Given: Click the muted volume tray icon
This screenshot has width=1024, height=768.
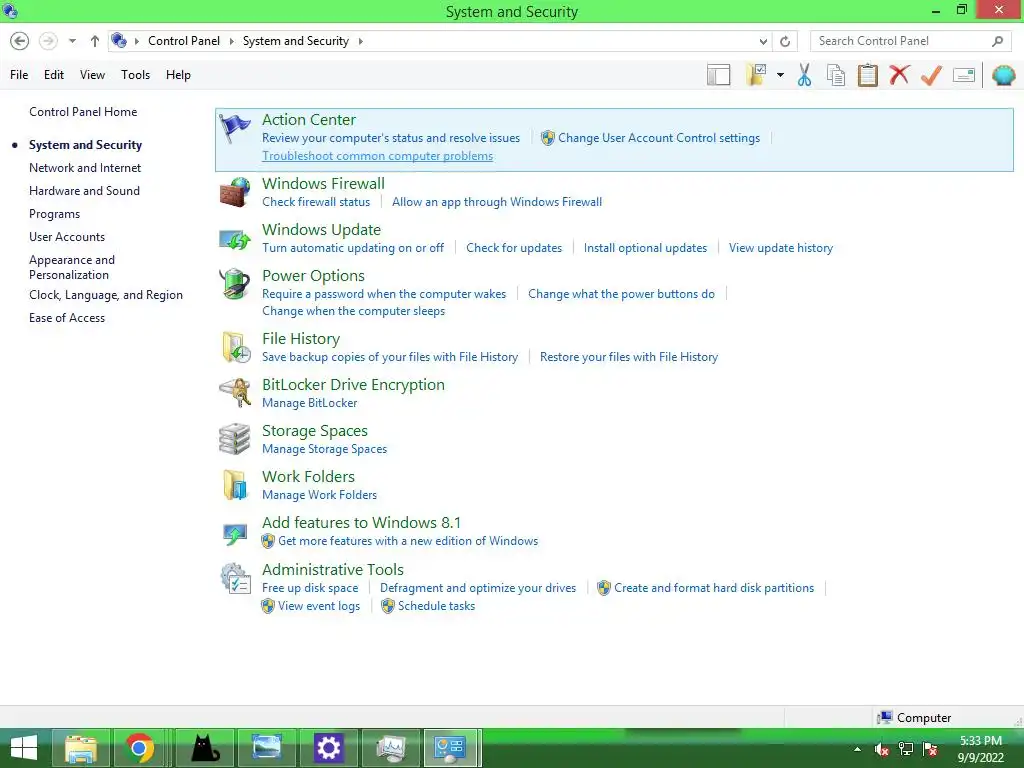Looking at the screenshot, I should coord(882,749).
